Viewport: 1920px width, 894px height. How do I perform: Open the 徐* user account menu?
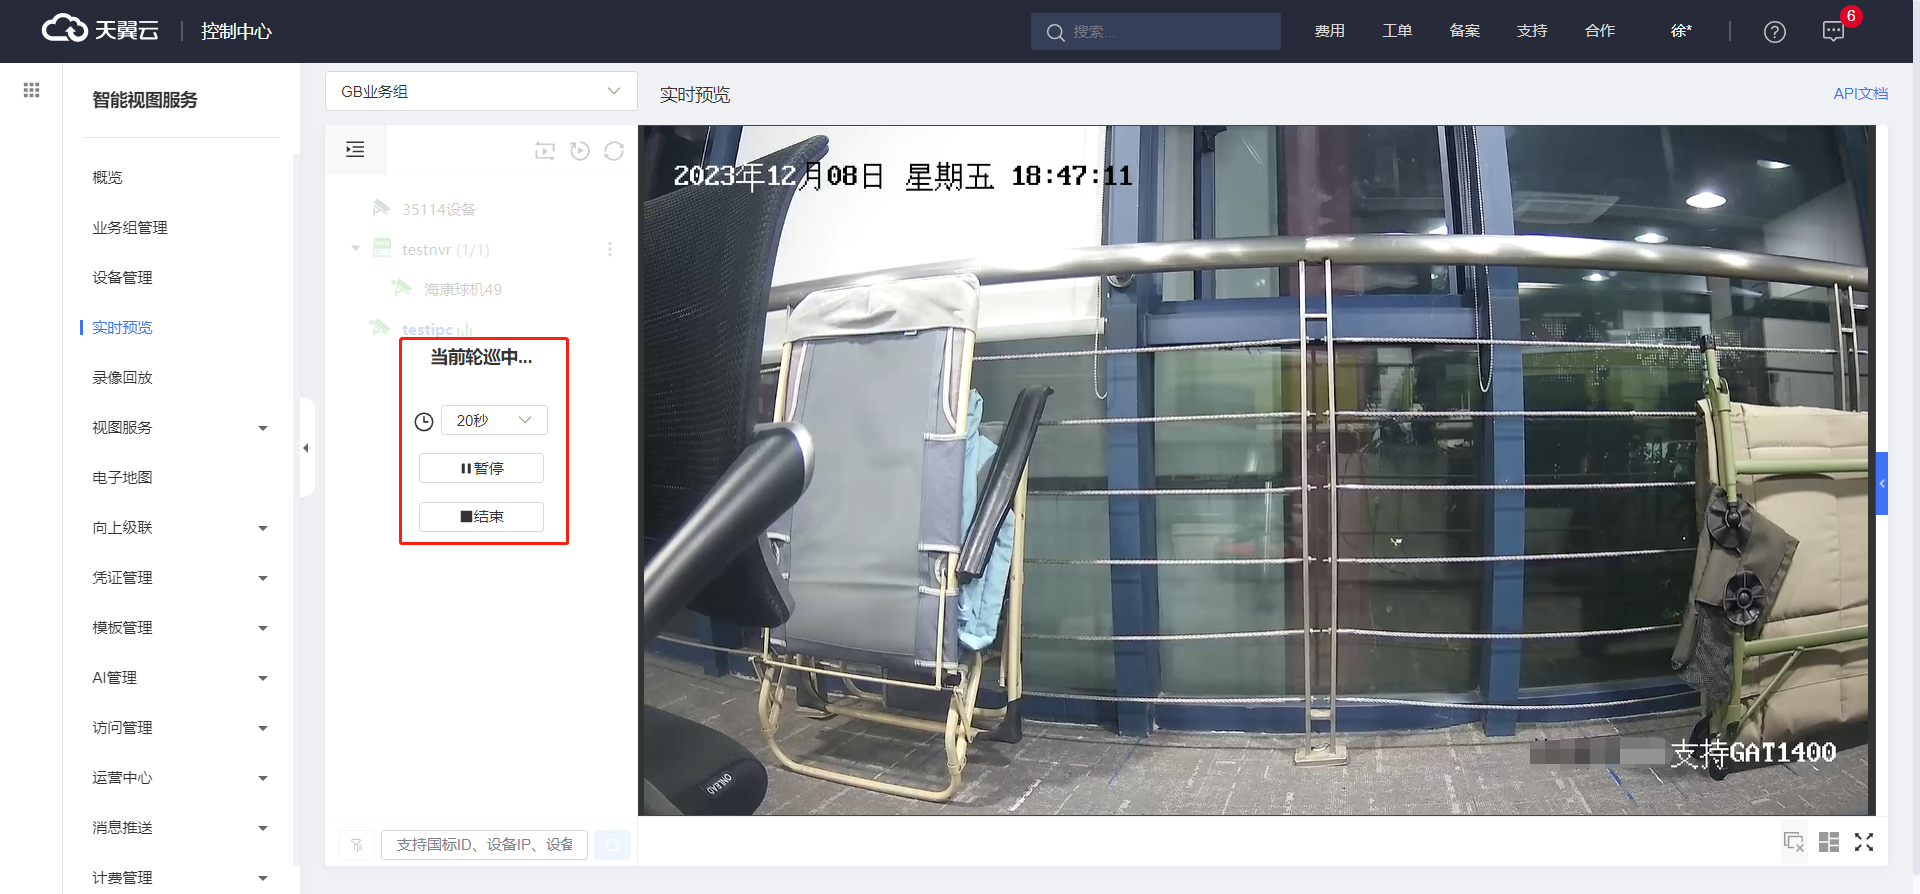1681,31
